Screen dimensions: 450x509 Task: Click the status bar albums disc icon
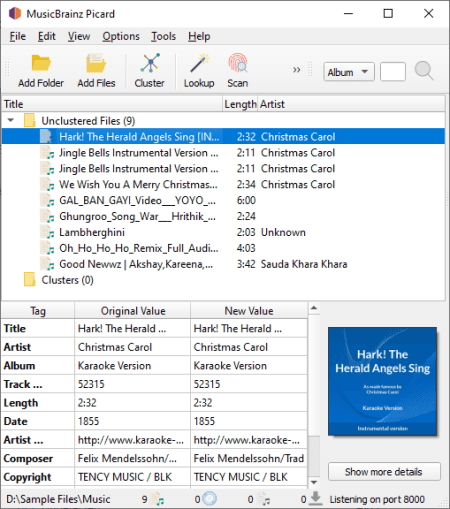pyautogui.click(x=210, y=499)
